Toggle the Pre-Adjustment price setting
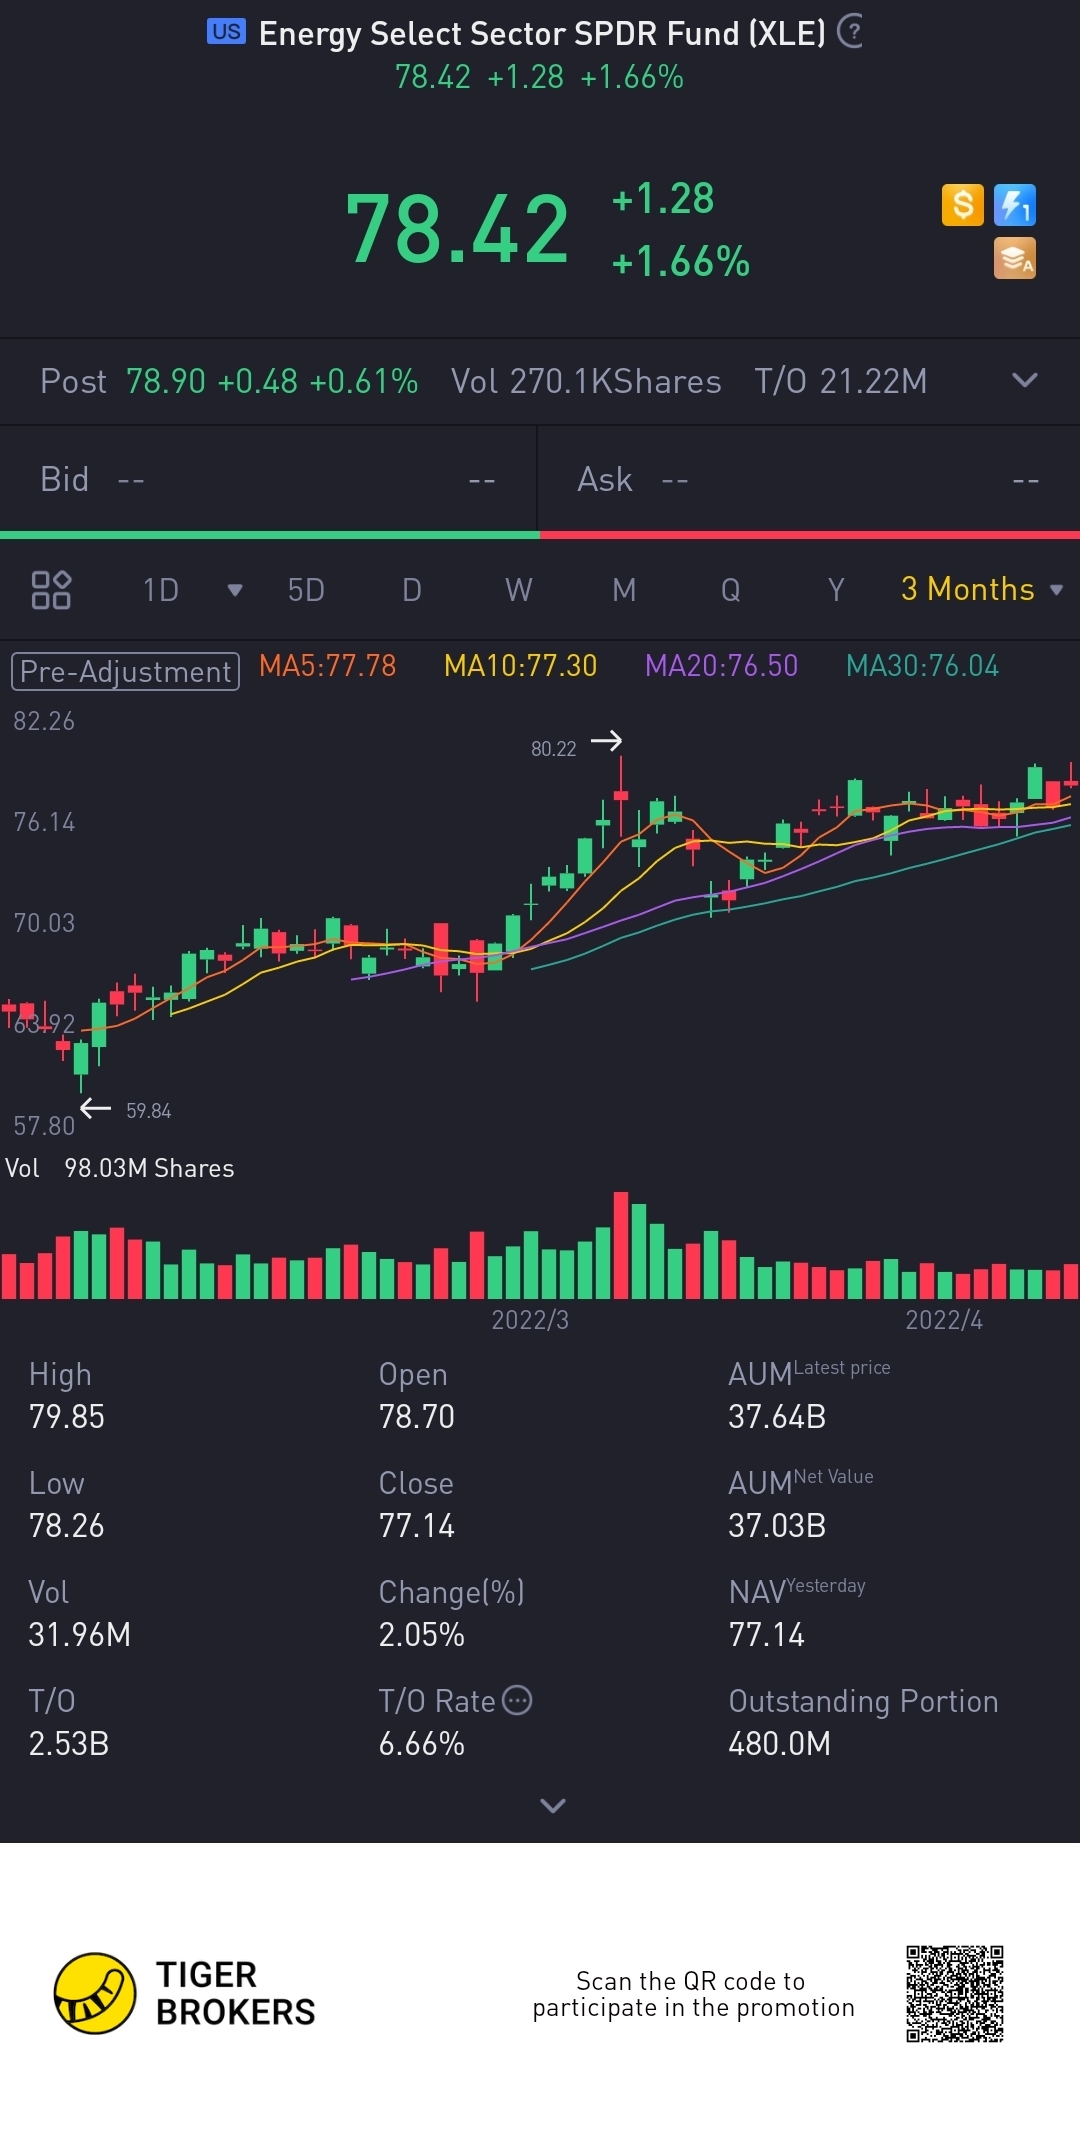This screenshot has height=2145, width=1080. [x=125, y=671]
